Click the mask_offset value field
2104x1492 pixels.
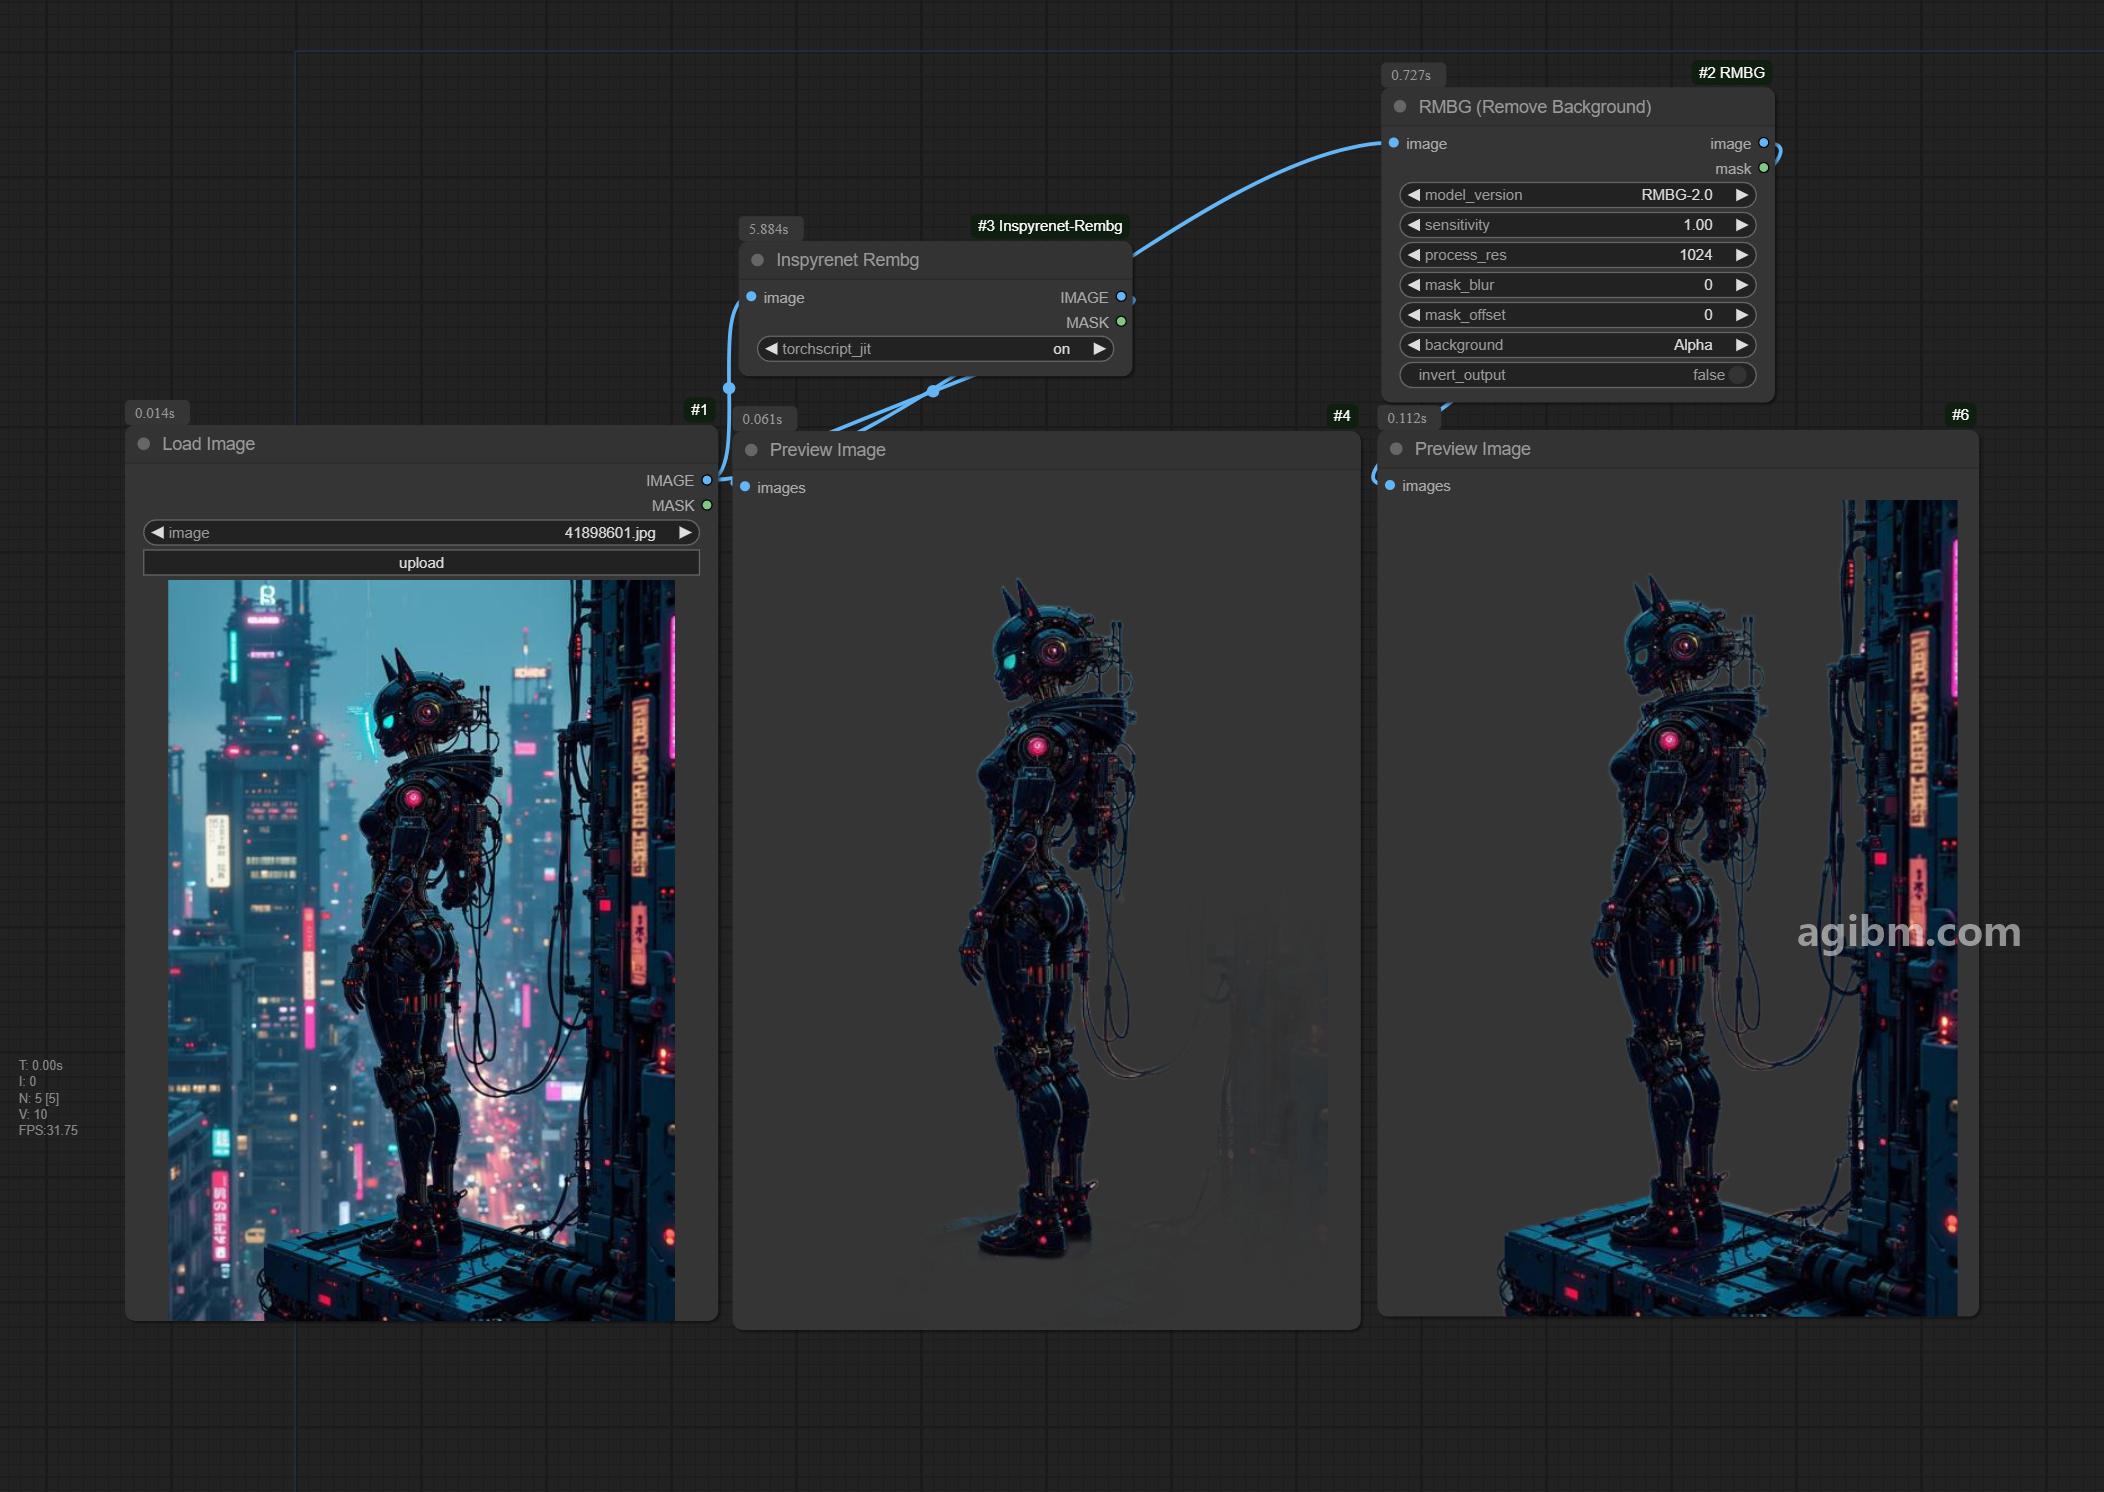tap(1577, 315)
